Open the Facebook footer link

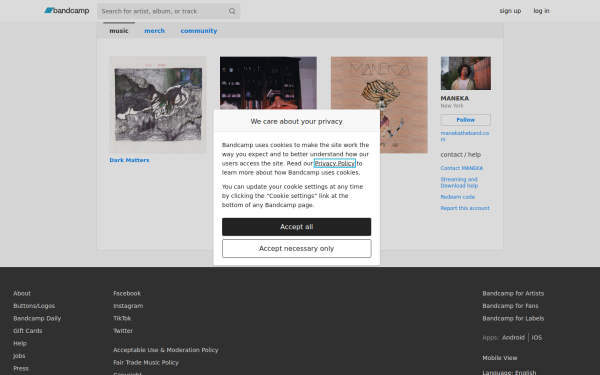127,293
